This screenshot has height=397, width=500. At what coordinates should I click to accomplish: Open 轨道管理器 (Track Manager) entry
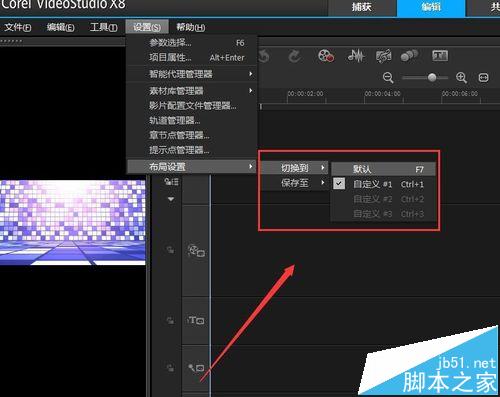[x=192, y=120]
